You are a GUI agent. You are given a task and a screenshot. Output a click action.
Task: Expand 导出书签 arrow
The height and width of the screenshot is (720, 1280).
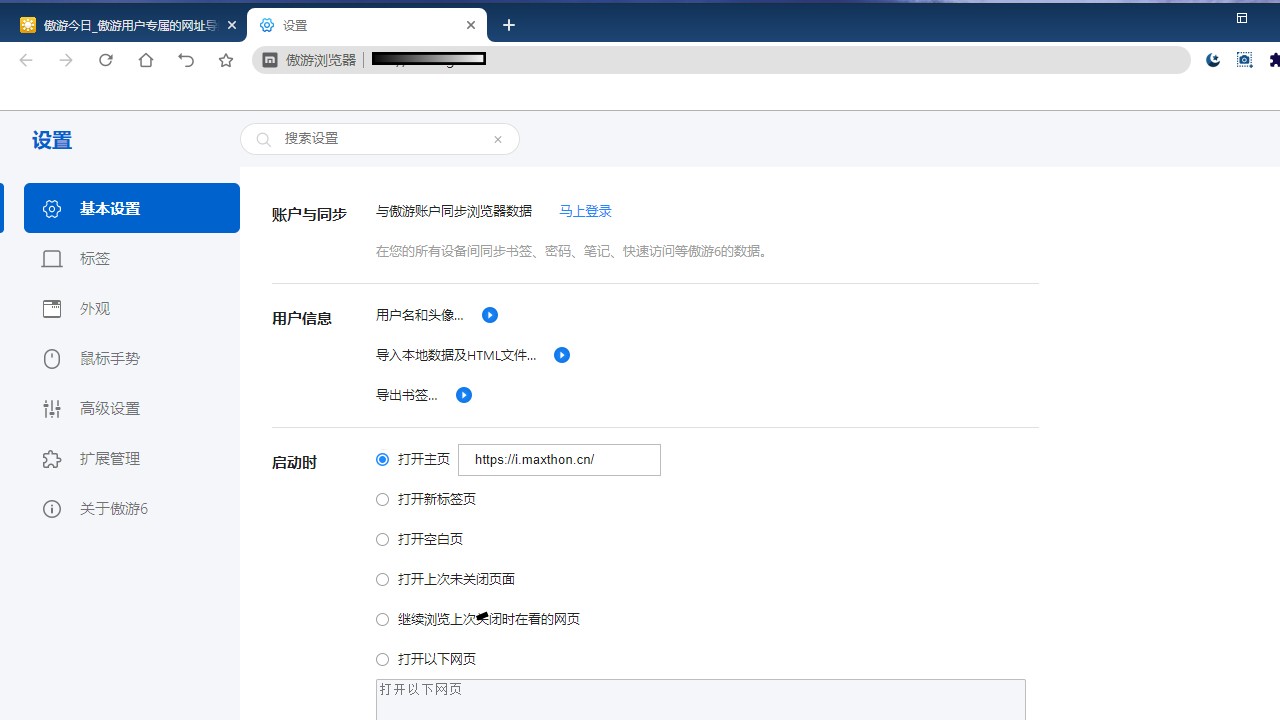click(464, 395)
